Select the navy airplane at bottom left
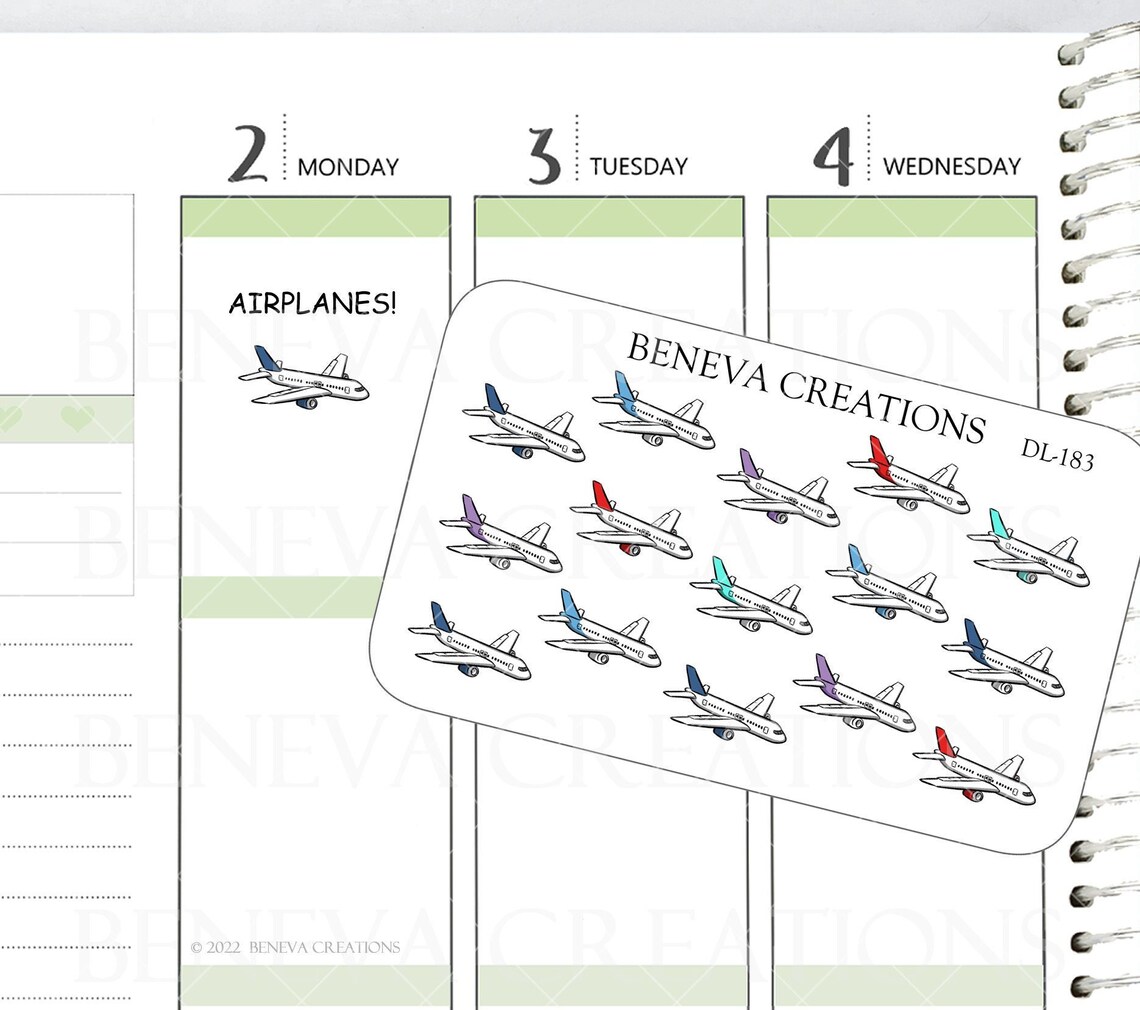 [469, 646]
